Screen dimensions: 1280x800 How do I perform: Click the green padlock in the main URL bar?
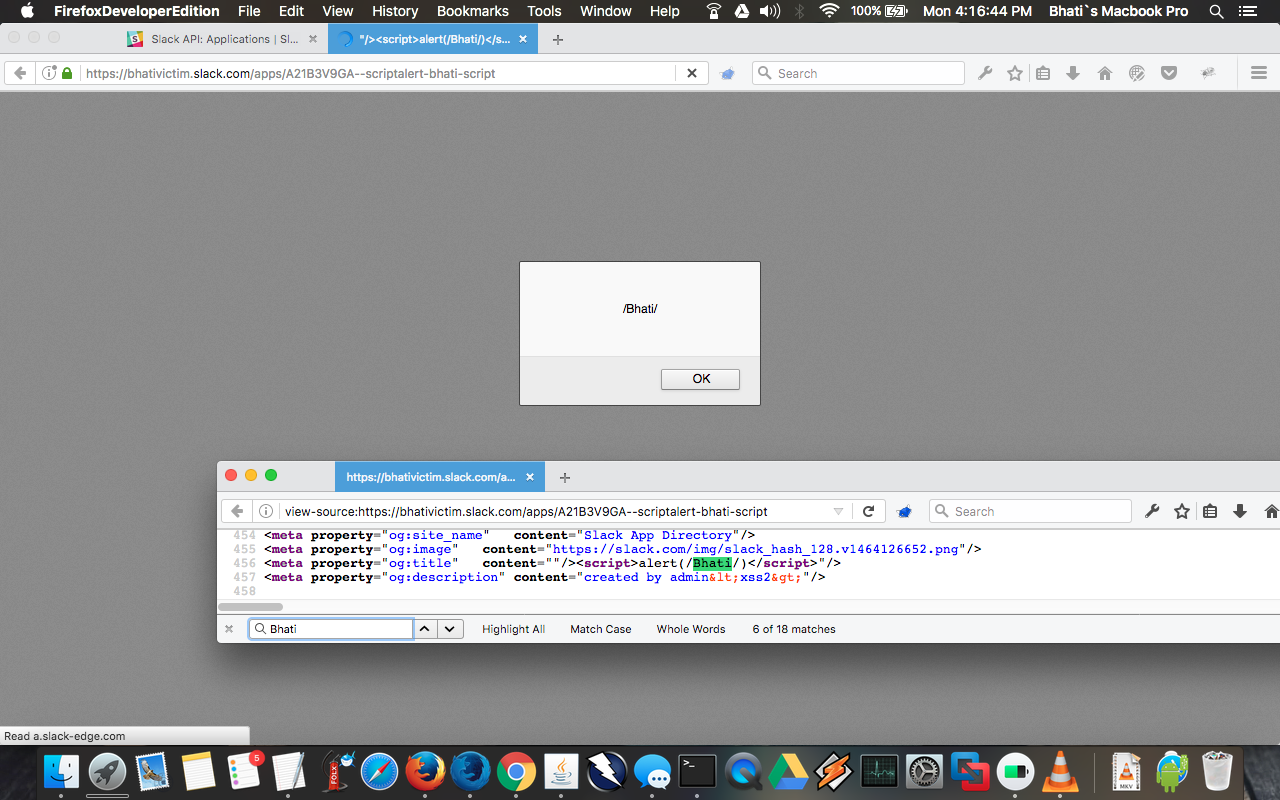pyautogui.click(x=67, y=73)
